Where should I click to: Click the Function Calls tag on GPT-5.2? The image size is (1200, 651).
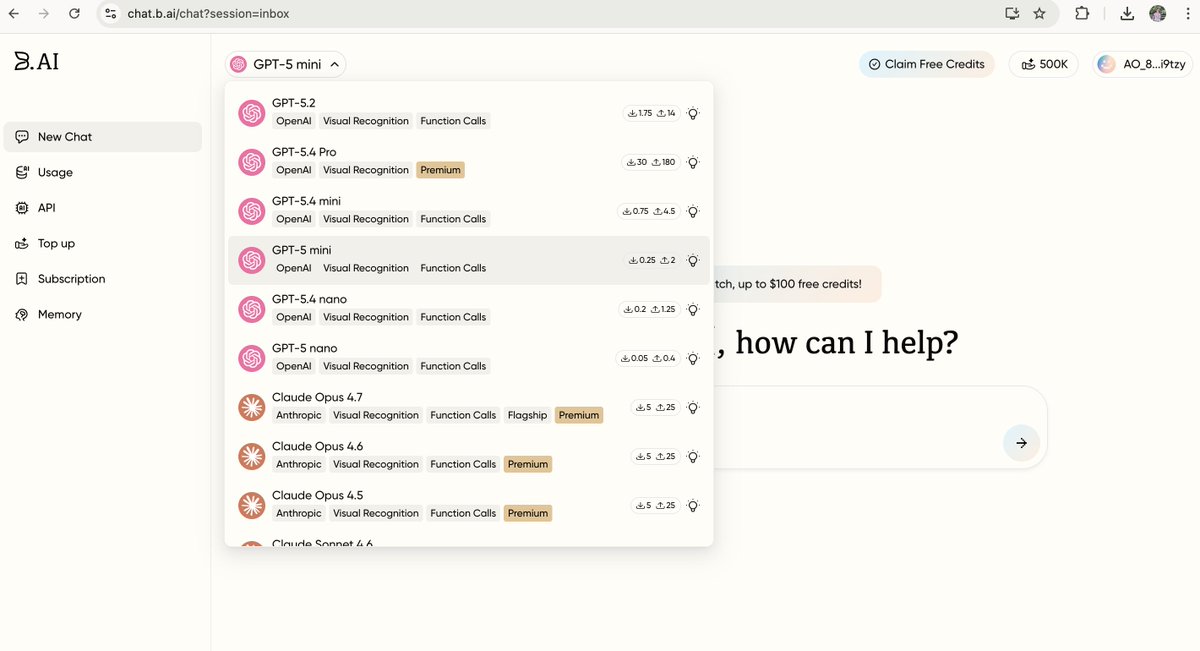coord(453,121)
